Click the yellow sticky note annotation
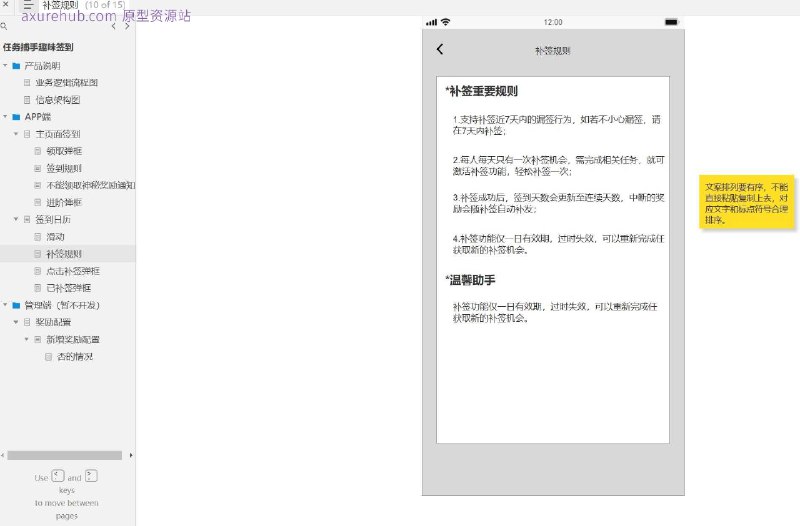 747,202
